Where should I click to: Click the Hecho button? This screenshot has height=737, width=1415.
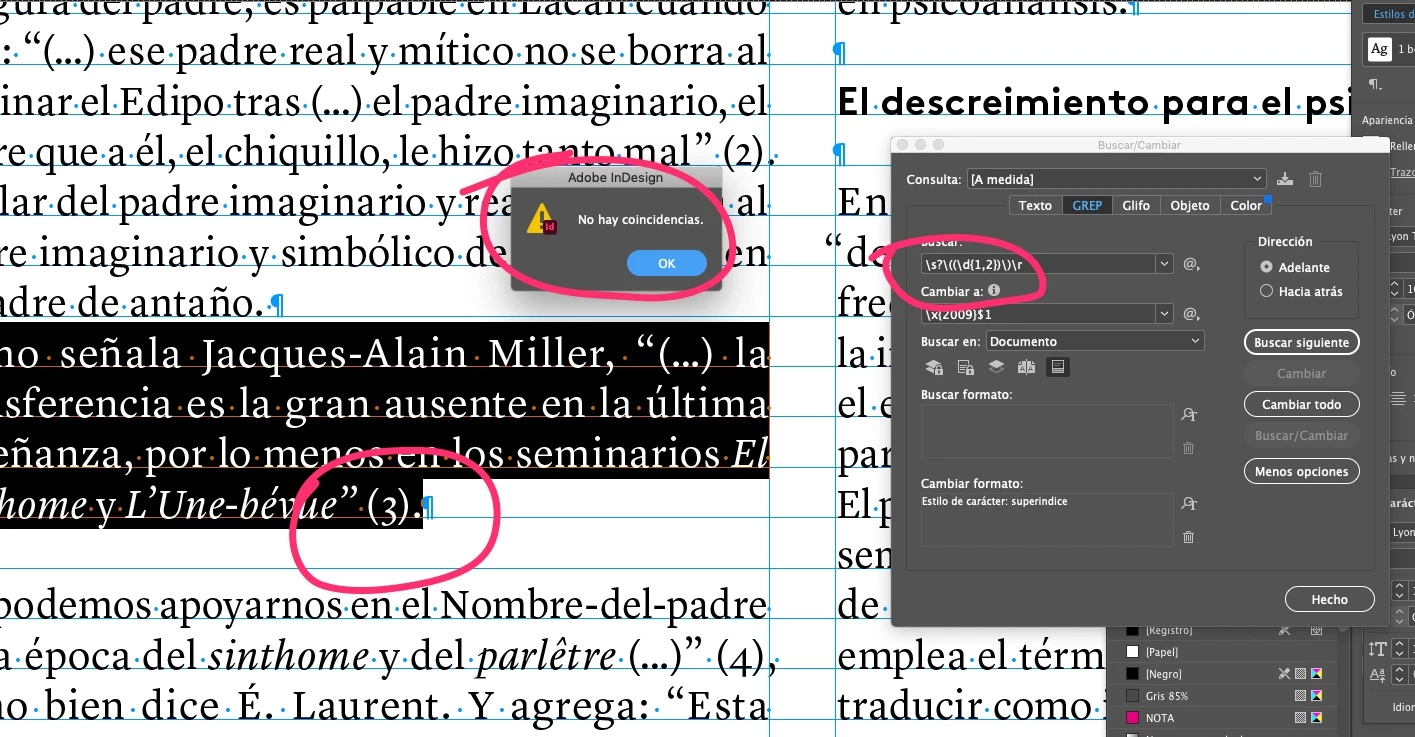point(1330,599)
